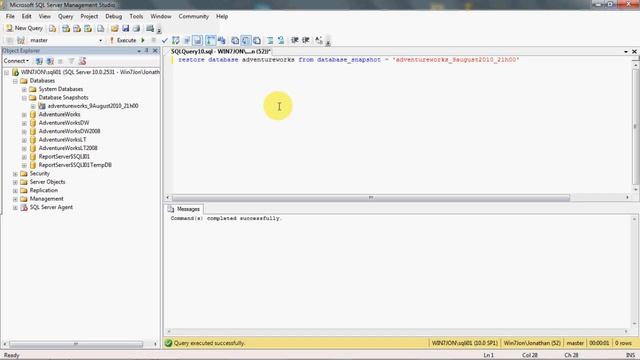Uncomment the selected lines
The image size is (640, 360).
281,40
